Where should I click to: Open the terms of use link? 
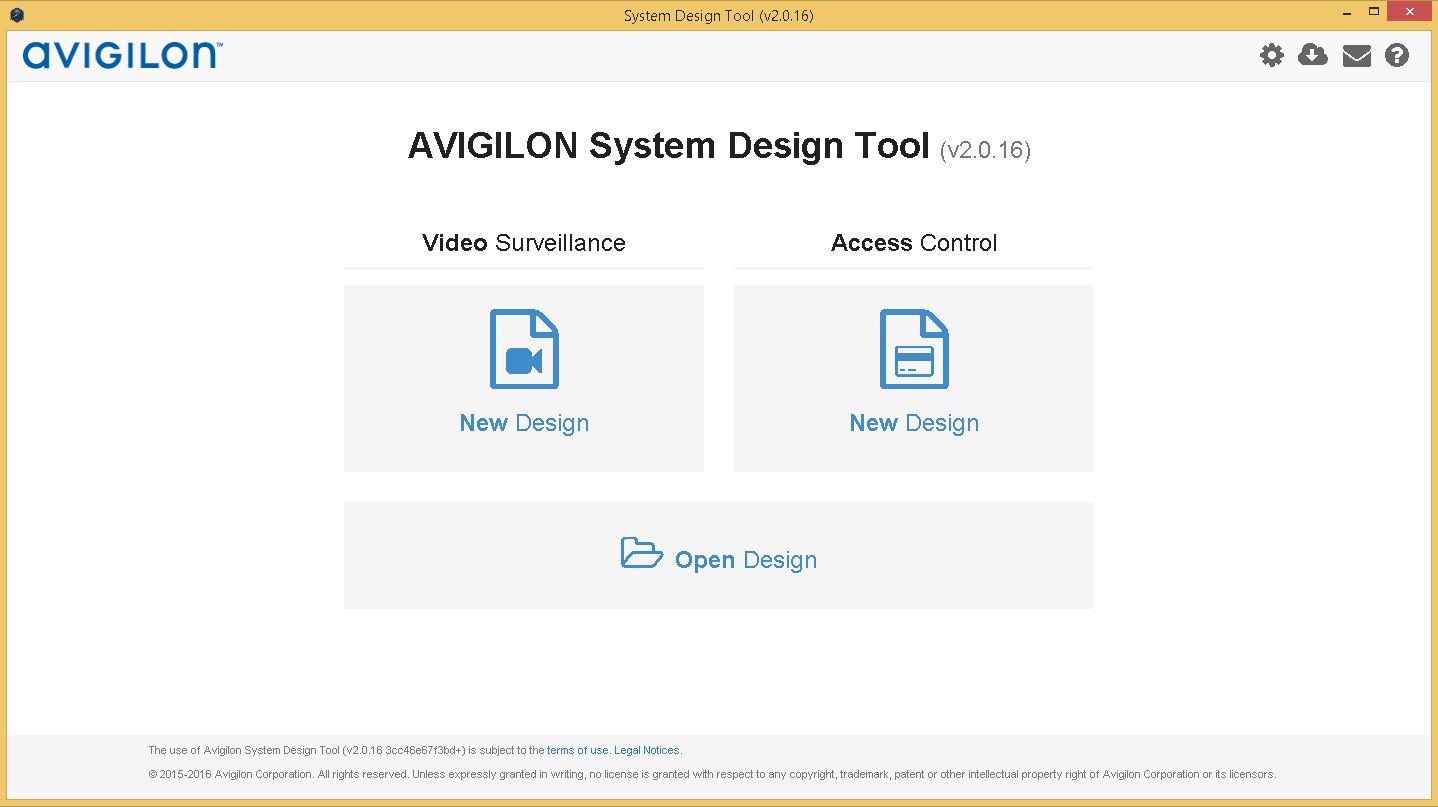(x=577, y=750)
